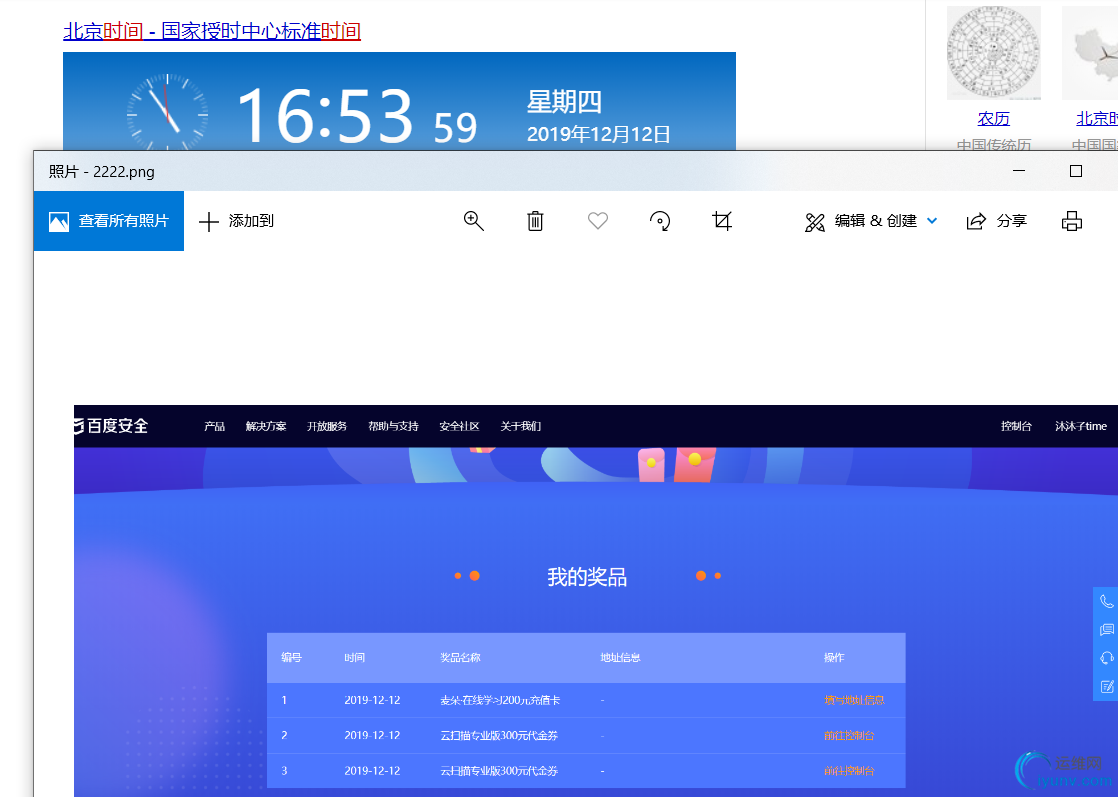Click prize name 麦朵在线学习200元充值卡
1118x797 pixels.
point(500,700)
